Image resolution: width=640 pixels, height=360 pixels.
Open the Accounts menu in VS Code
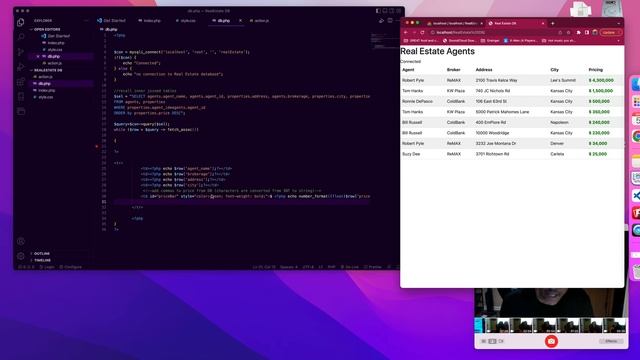[21, 241]
